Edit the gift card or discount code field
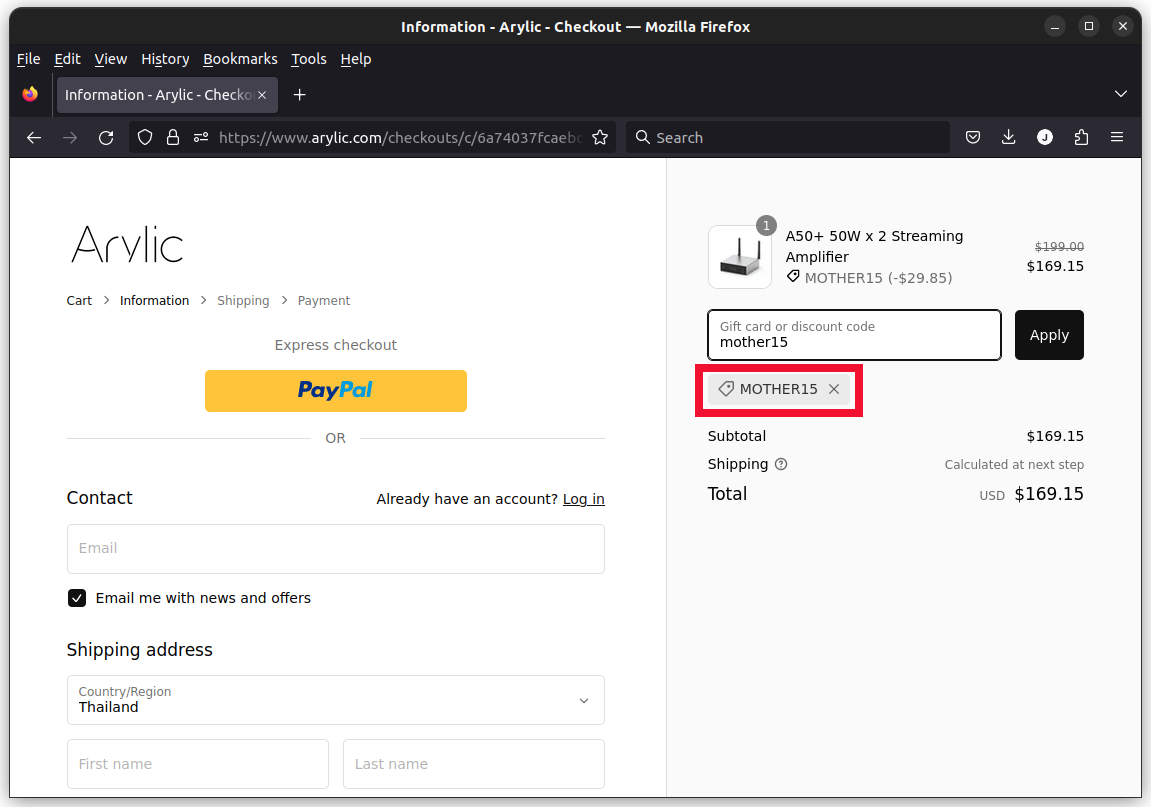The height and width of the screenshot is (807, 1151). point(854,335)
